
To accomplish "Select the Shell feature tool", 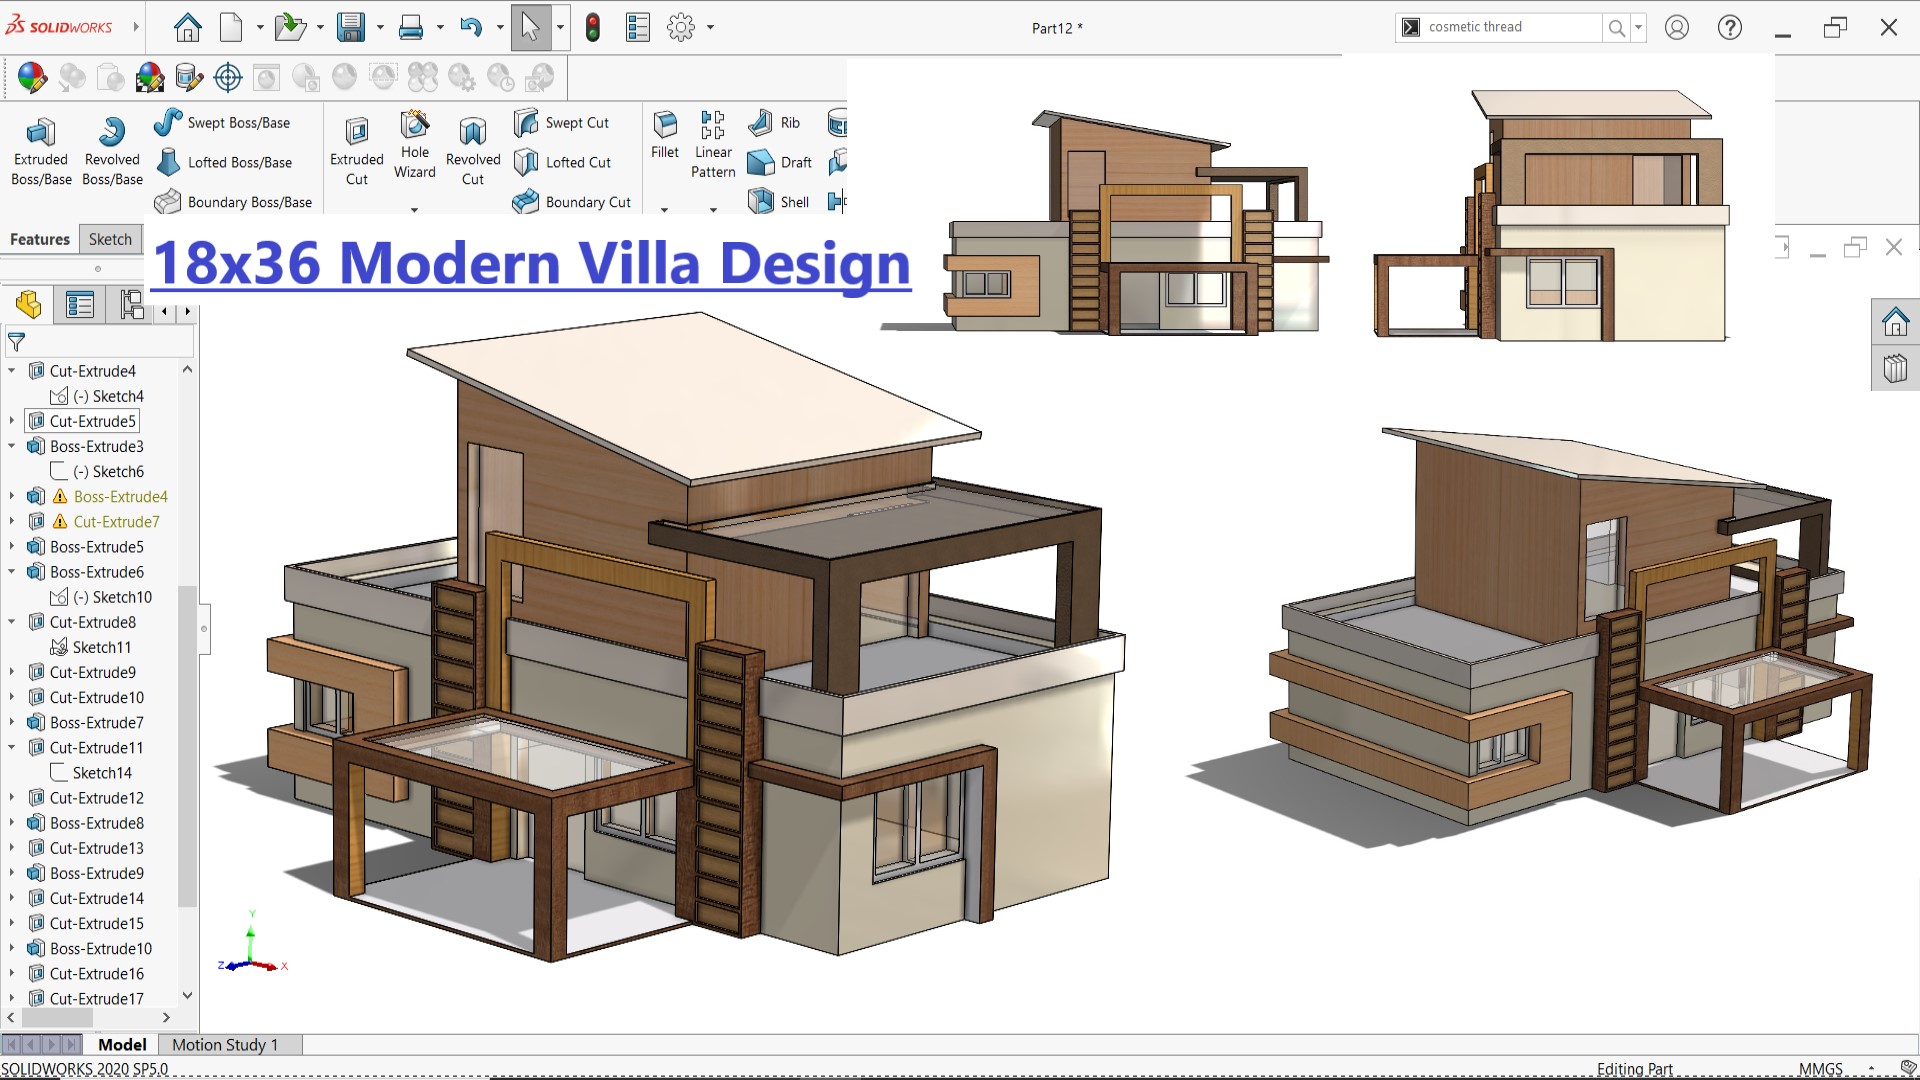I will pos(779,202).
